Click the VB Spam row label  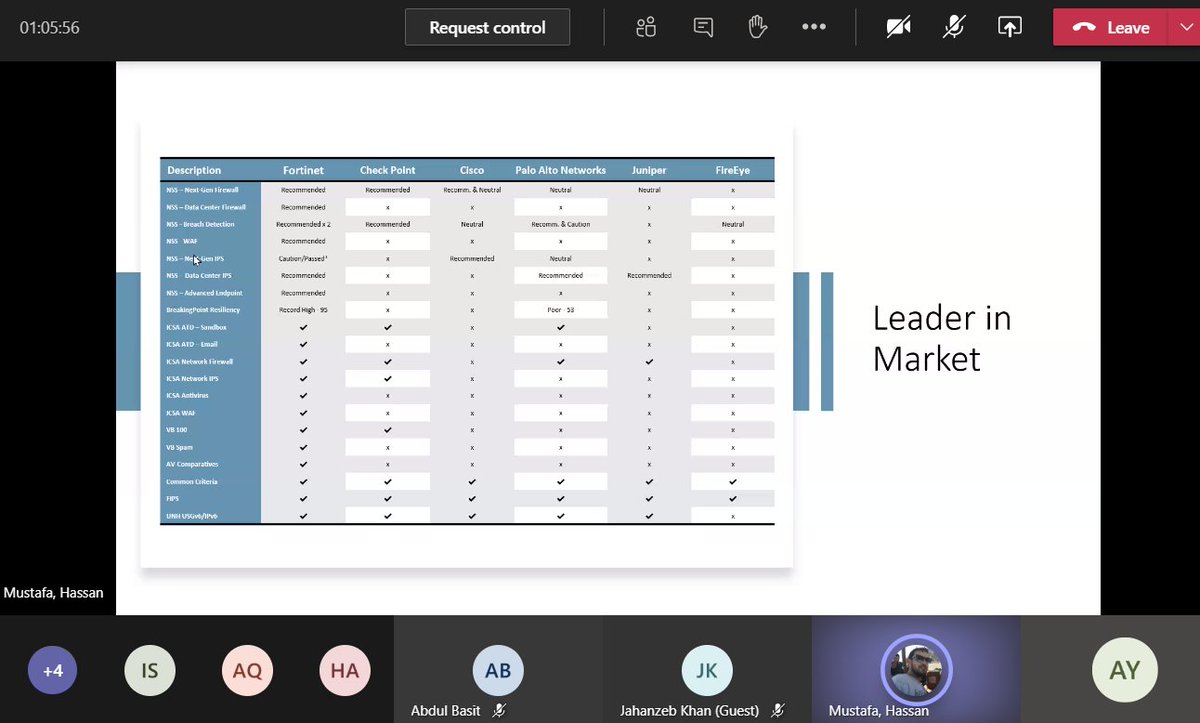point(180,447)
